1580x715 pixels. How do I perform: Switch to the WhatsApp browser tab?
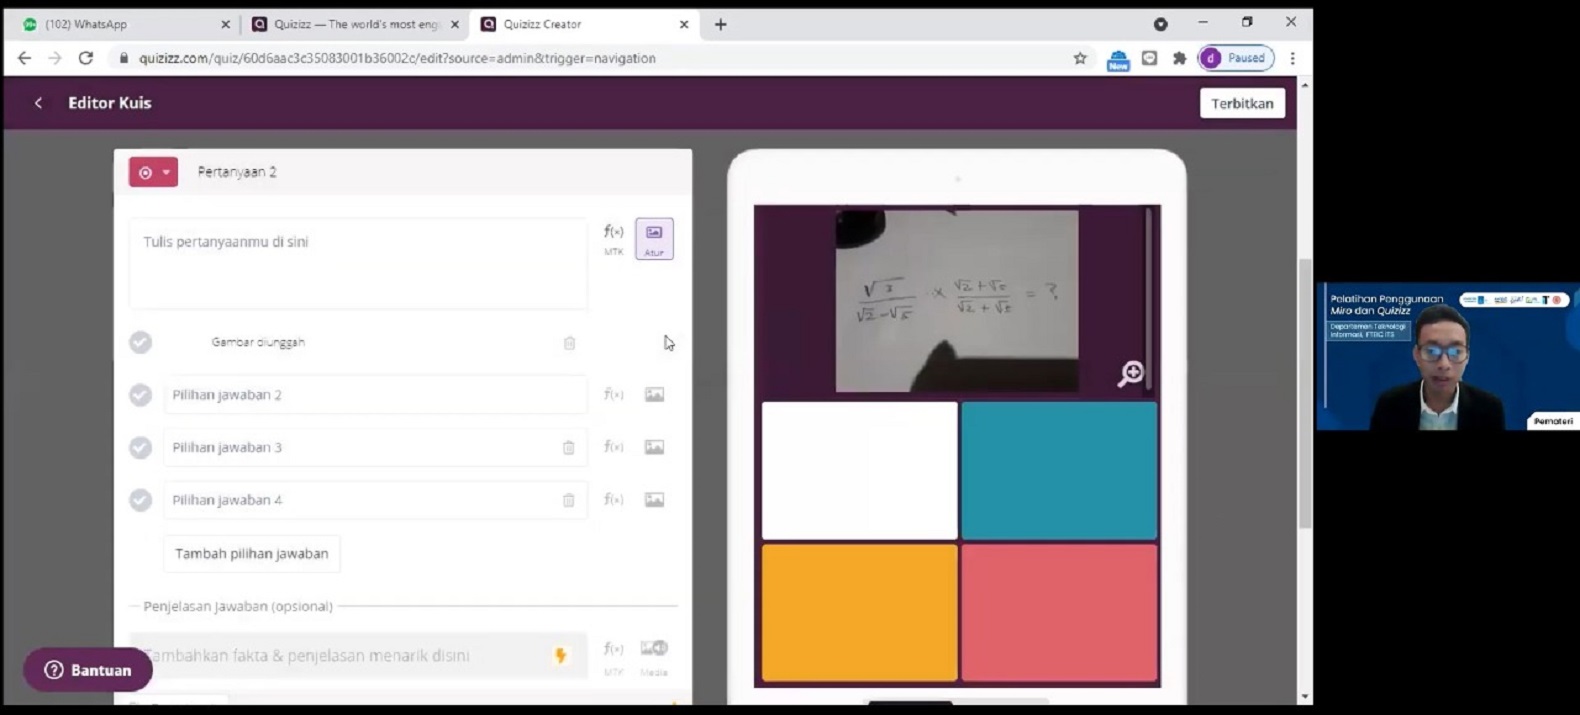point(120,24)
